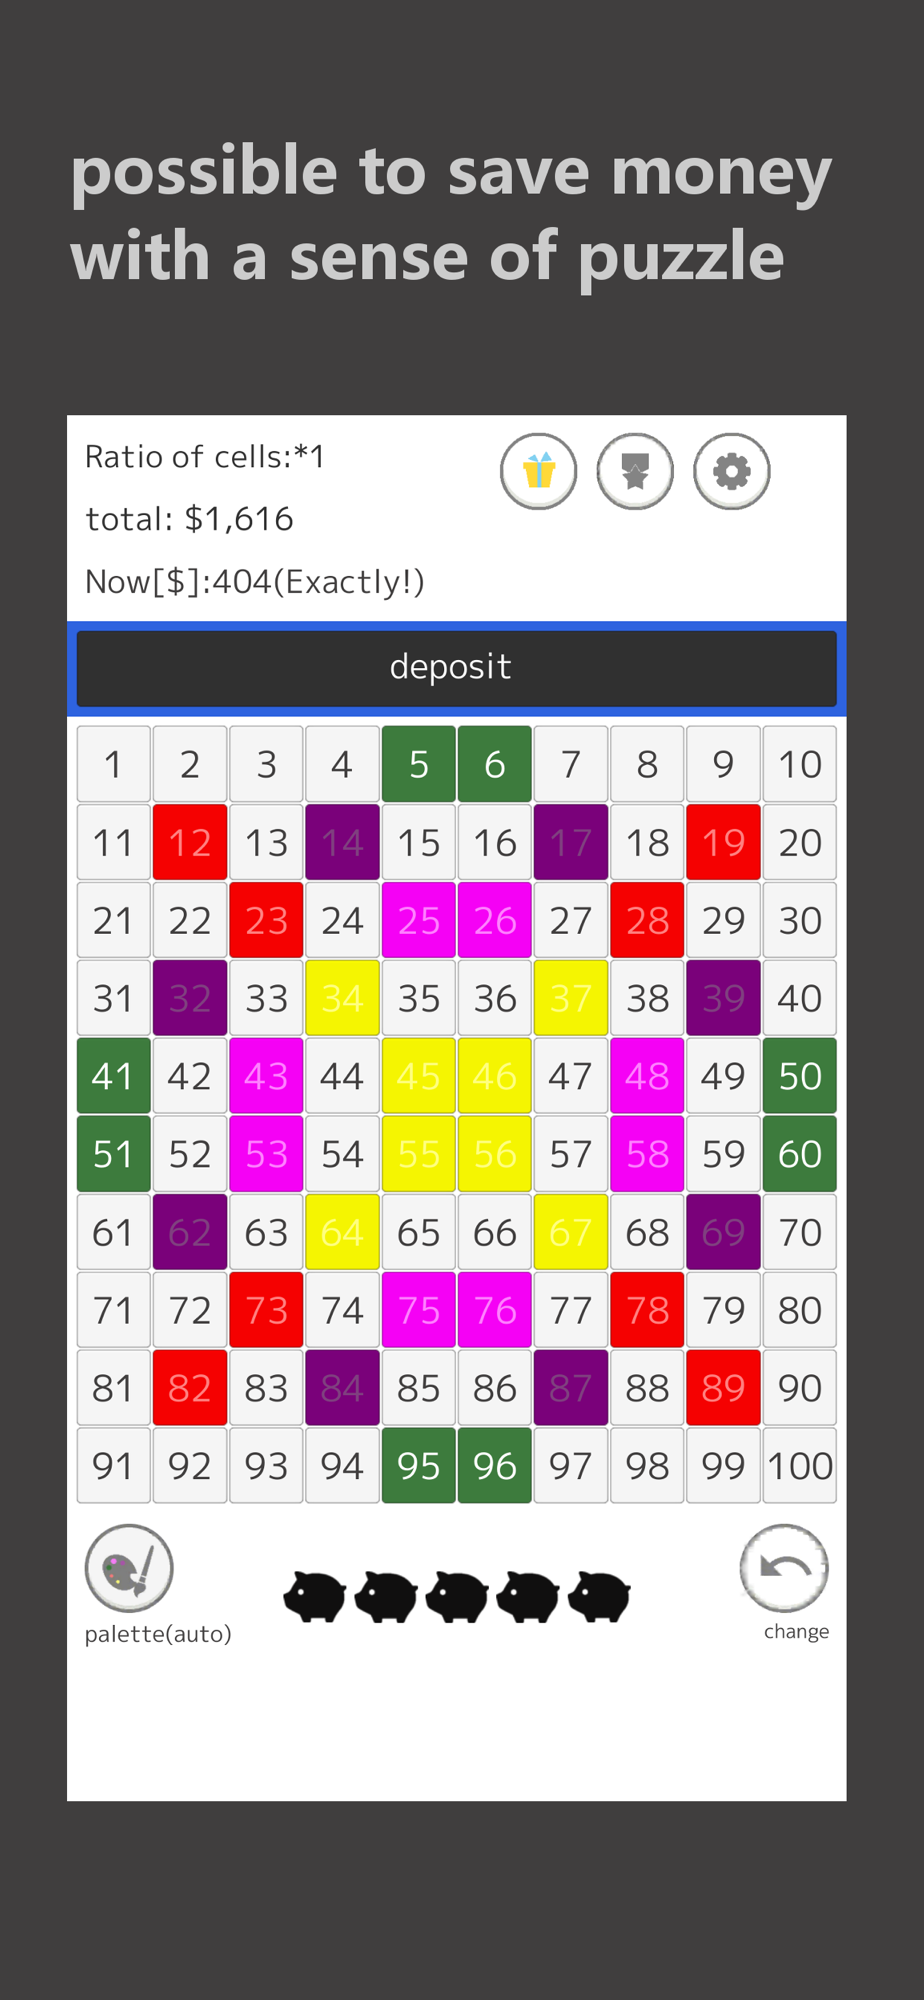Toggle green cell 5
The width and height of the screenshot is (924, 2000).
click(419, 764)
